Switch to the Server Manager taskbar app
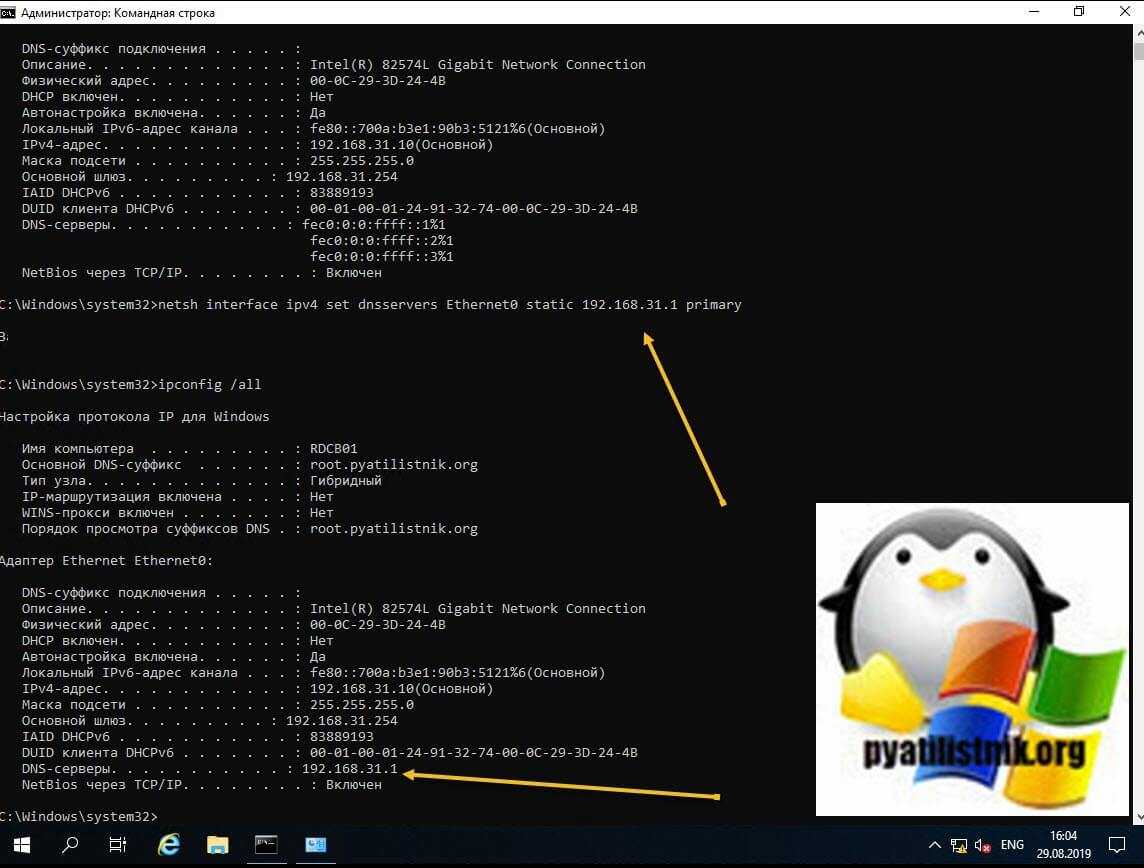The width and height of the screenshot is (1144, 868). click(x=316, y=845)
